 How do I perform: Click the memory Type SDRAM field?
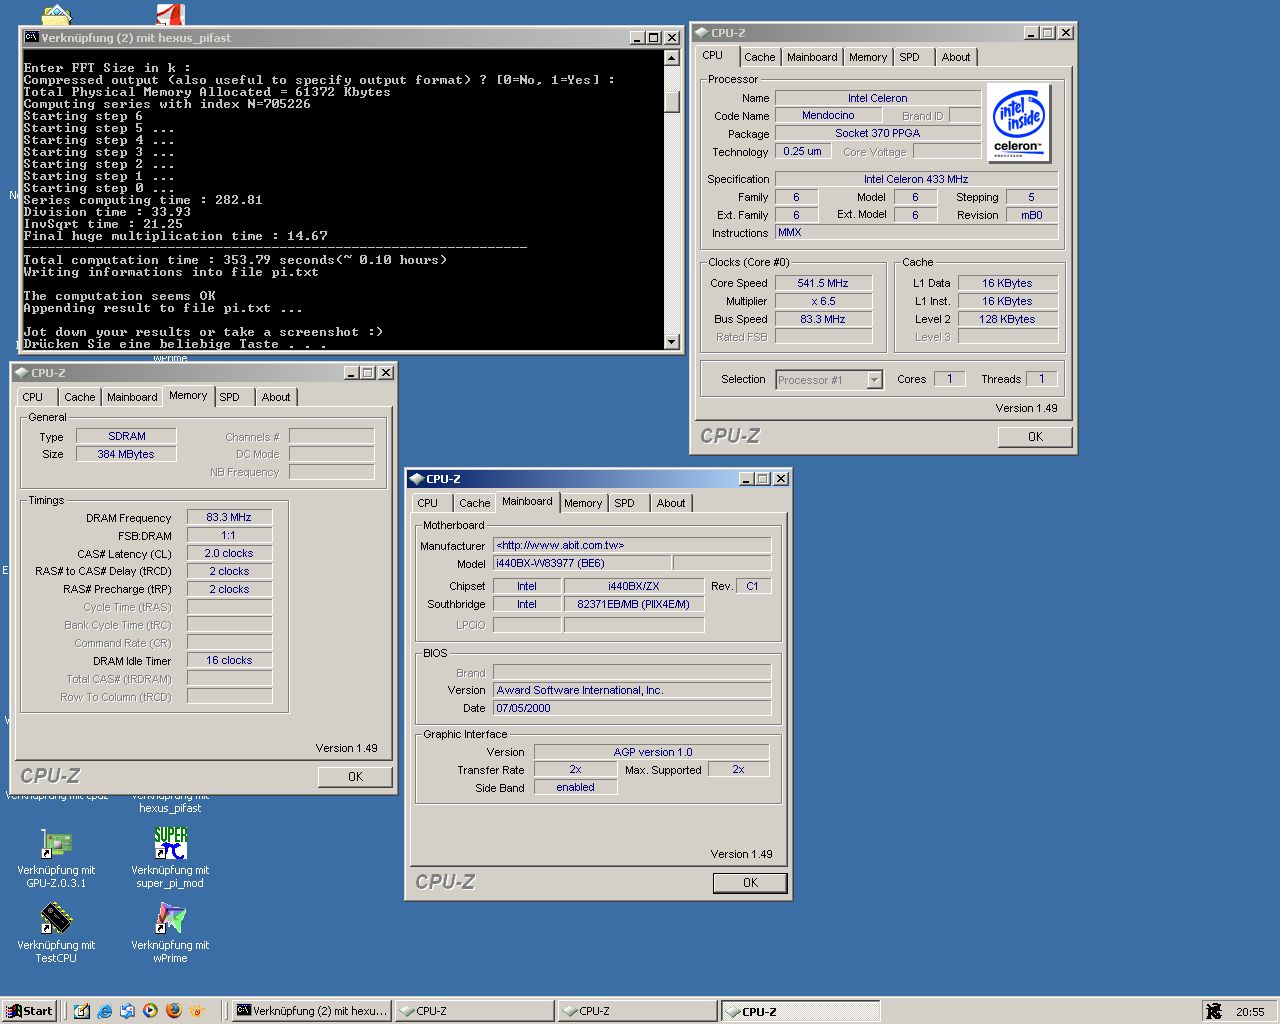point(127,437)
